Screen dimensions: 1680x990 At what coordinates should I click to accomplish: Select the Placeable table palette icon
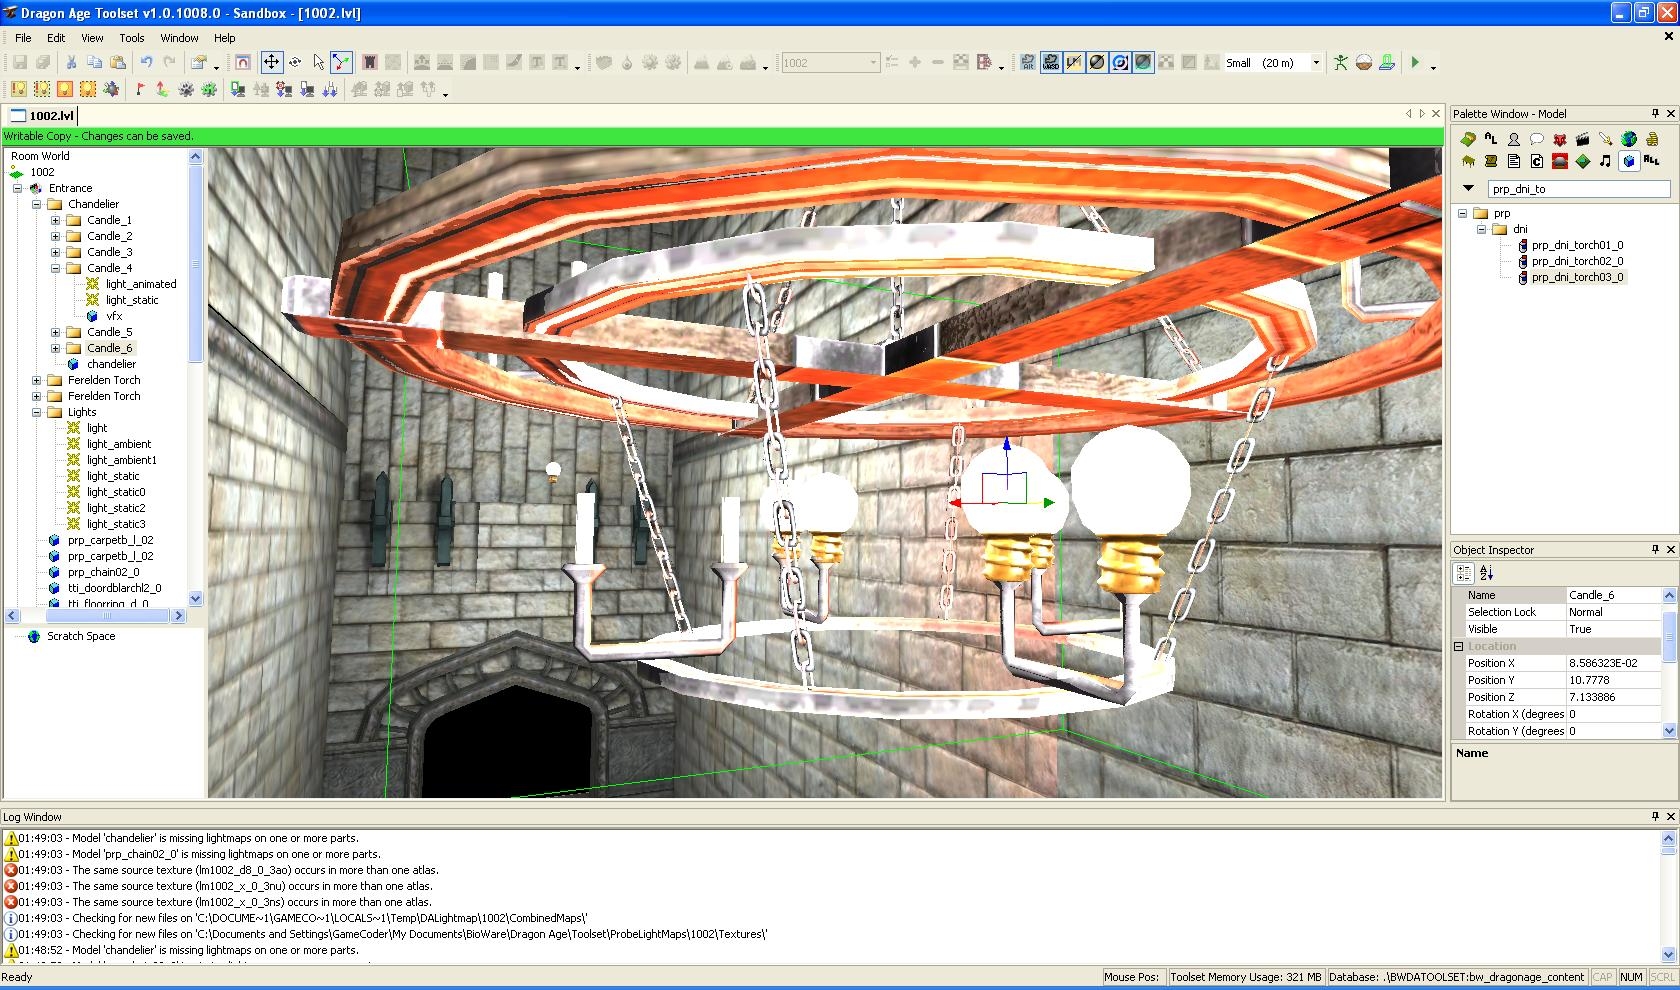pos(1467,161)
